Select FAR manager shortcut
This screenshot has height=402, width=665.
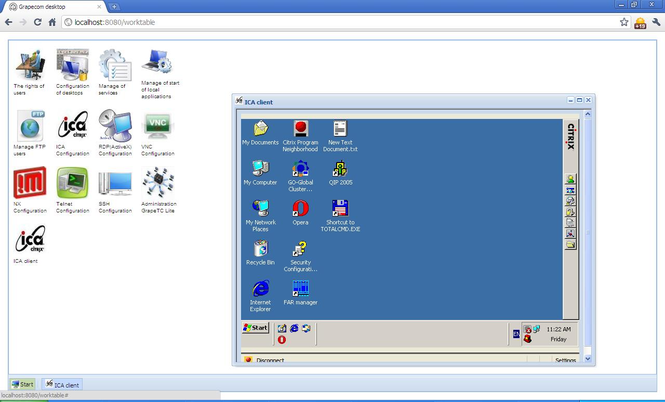point(300,288)
